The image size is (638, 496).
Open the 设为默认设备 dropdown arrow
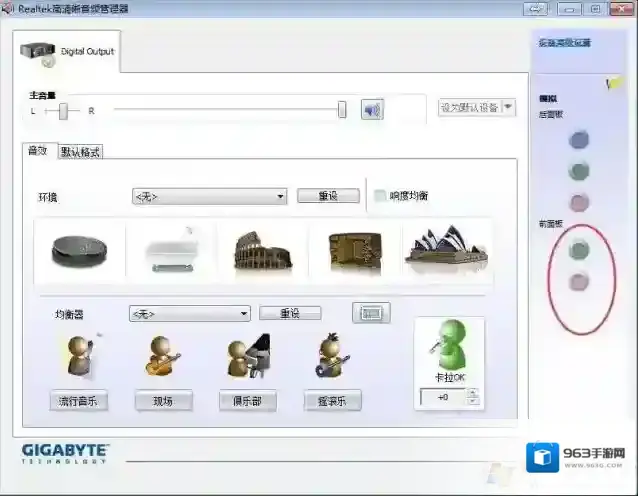click(x=509, y=107)
